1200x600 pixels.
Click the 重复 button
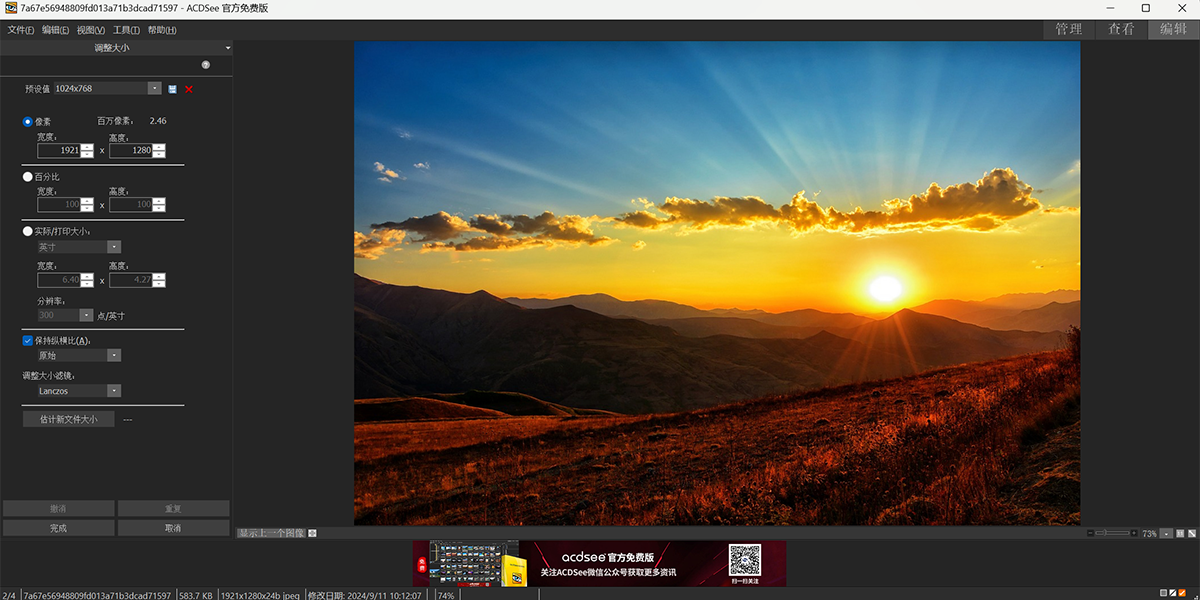173,508
